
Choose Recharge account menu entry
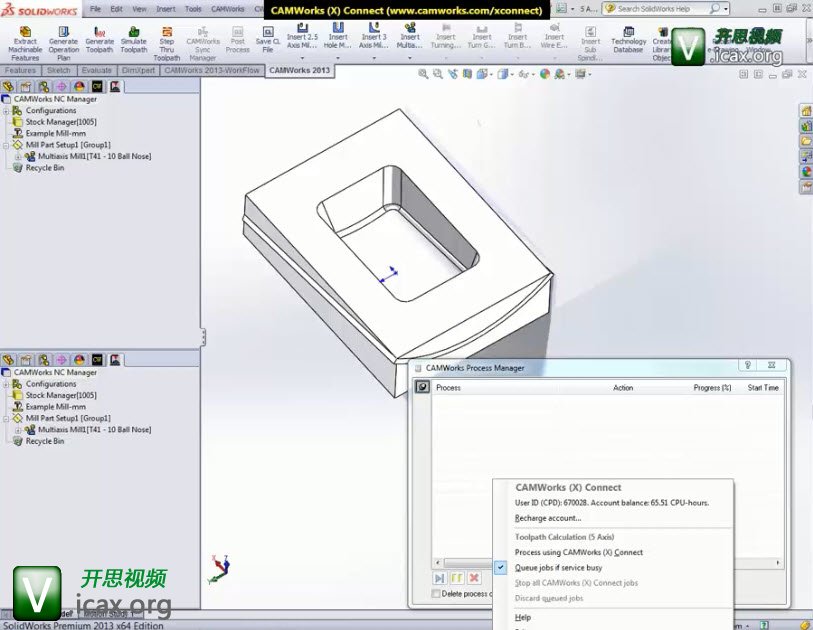click(548, 518)
